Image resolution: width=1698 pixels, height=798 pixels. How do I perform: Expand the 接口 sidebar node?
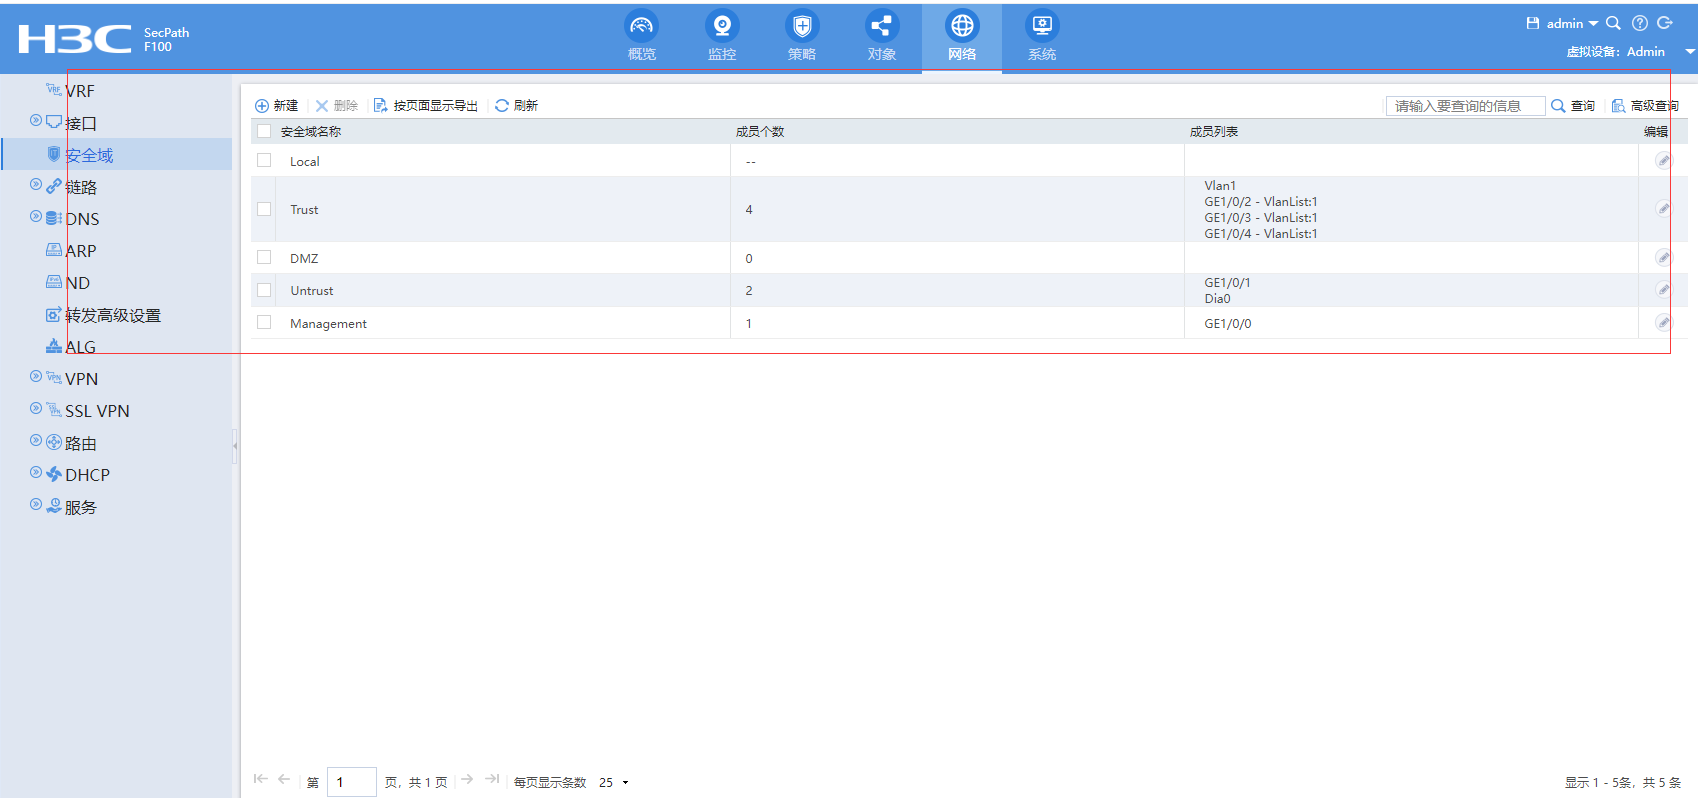(36, 121)
